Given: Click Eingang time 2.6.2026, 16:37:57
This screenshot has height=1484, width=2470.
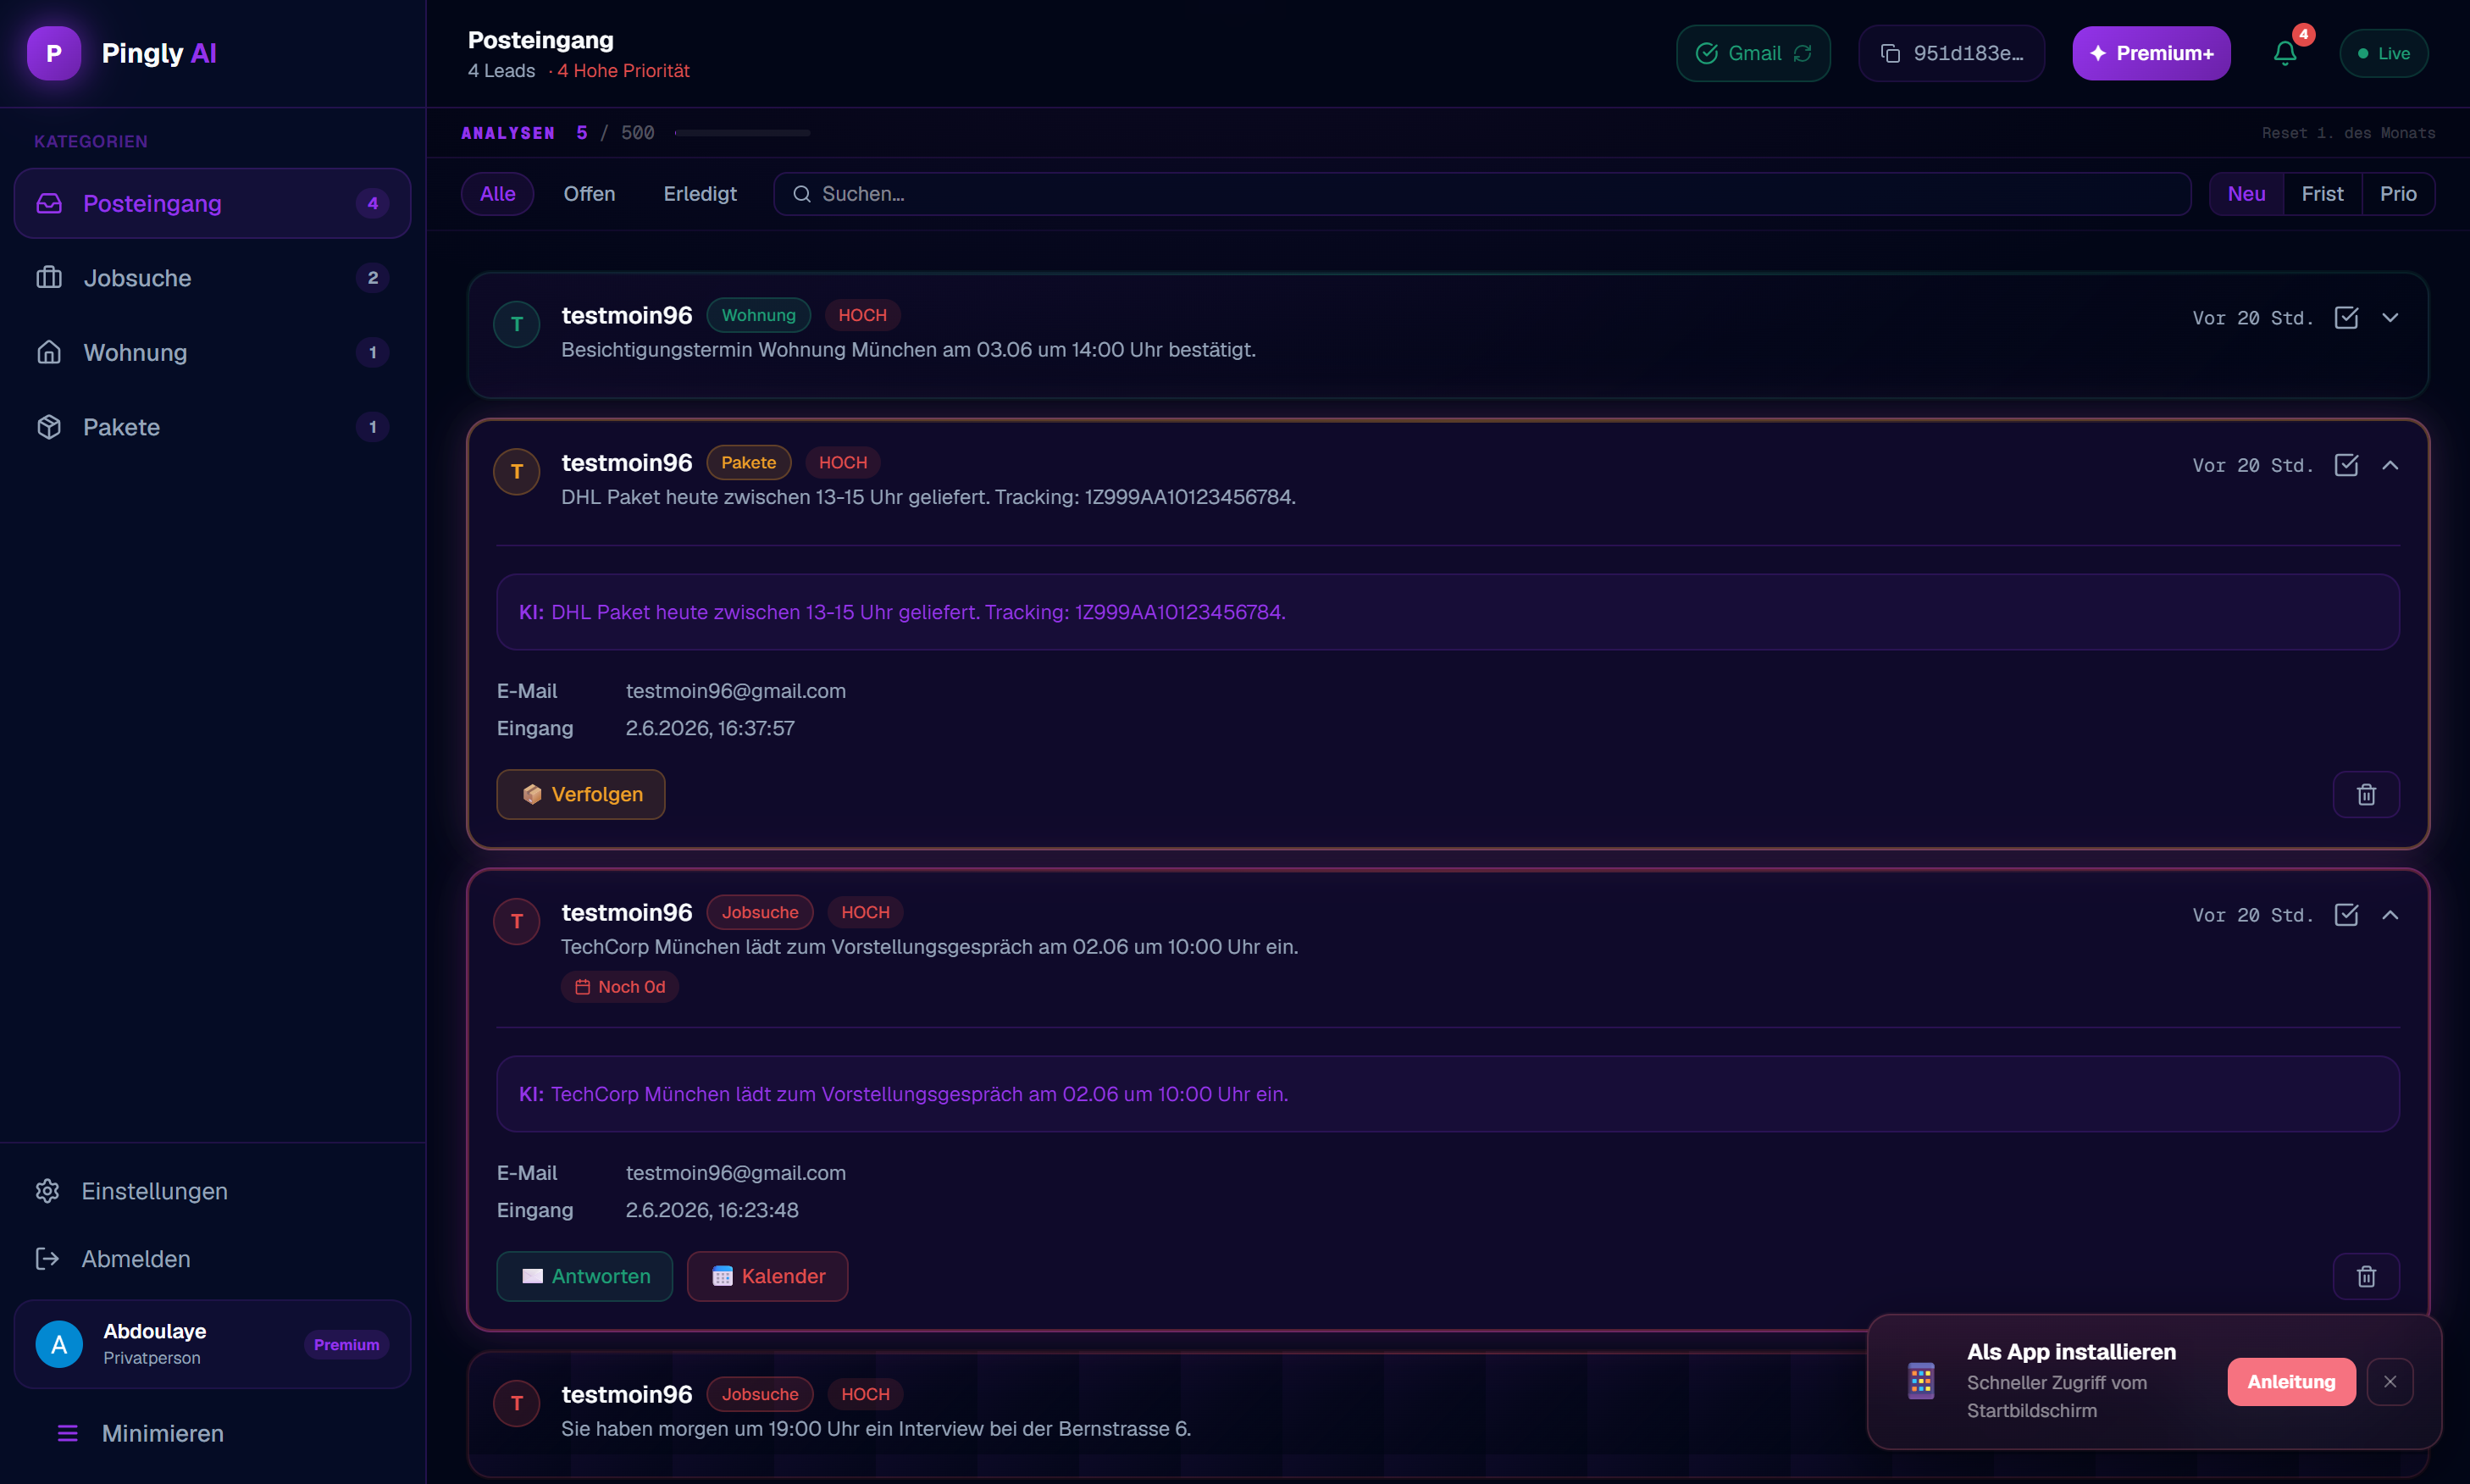Looking at the screenshot, I should (x=710, y=728).
